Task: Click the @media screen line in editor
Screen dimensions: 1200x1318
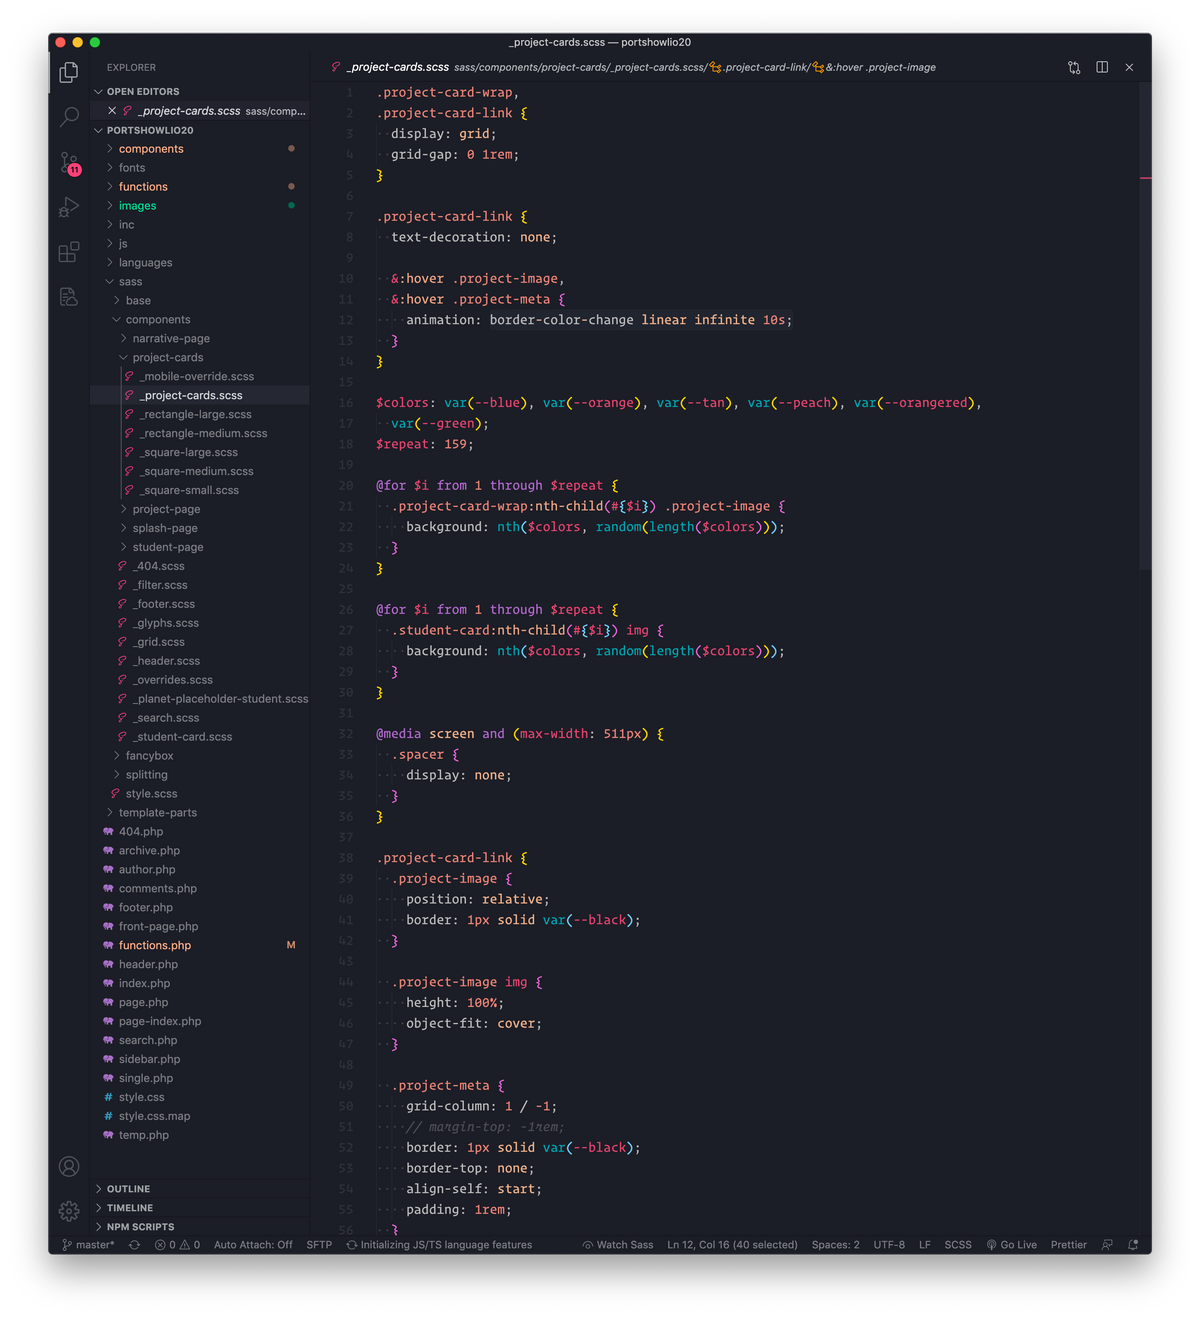Action: pos(520,734)
